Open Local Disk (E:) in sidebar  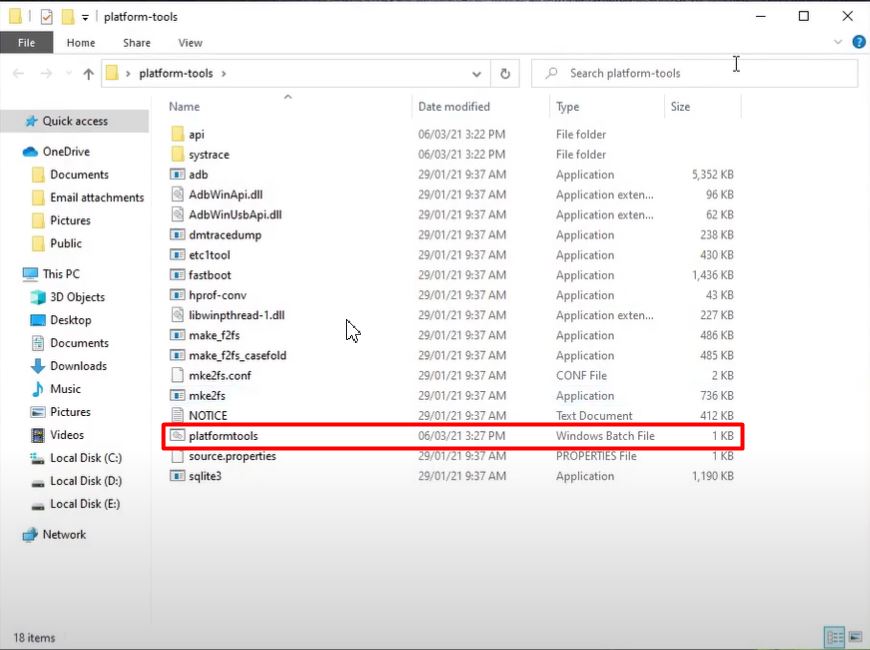pos(85,503)
